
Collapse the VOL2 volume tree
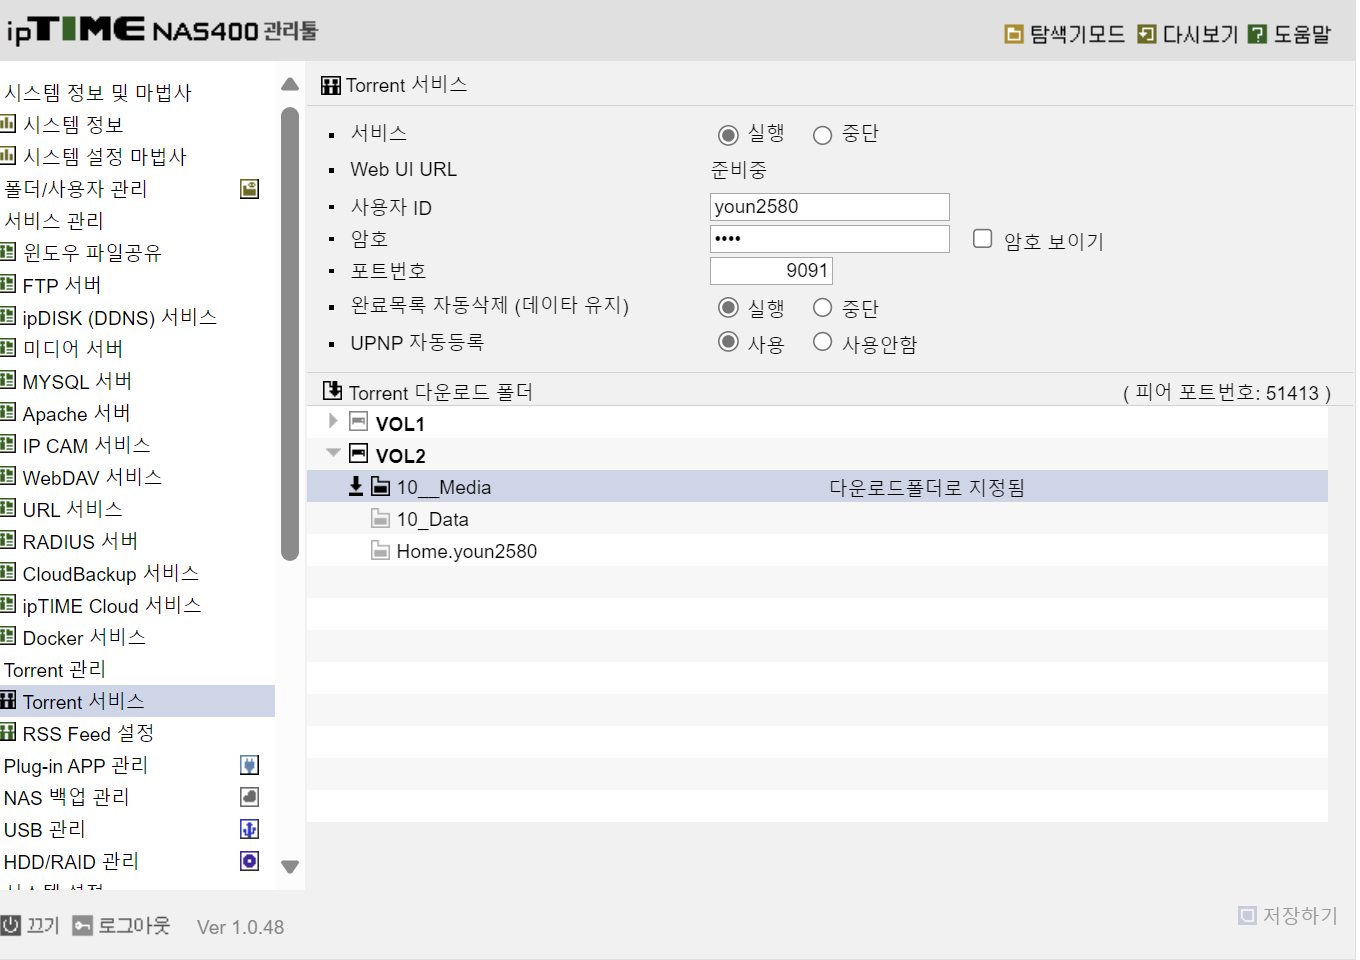pyautogui.click(x=333, y=453)
